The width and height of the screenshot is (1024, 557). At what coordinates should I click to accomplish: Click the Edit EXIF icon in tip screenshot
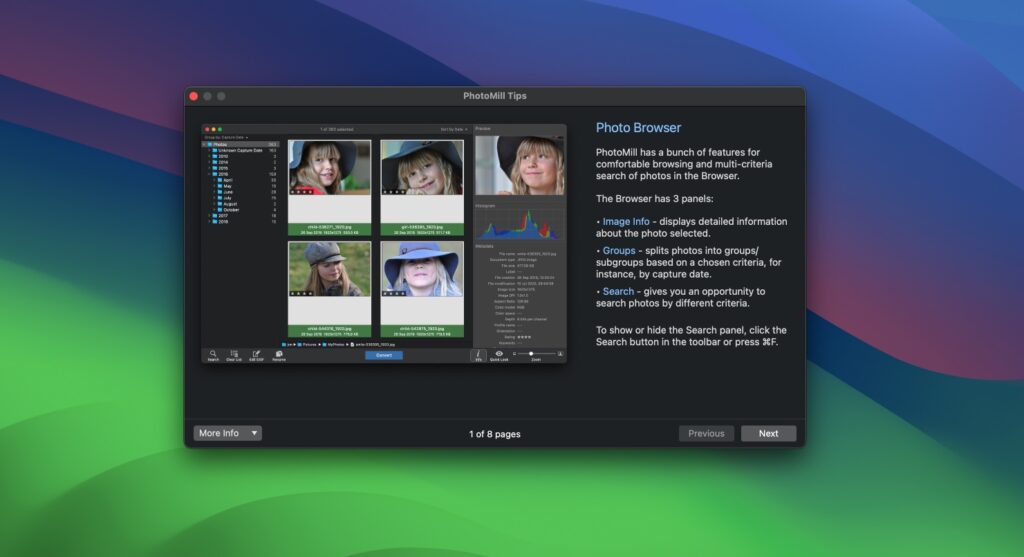[256, 355]
